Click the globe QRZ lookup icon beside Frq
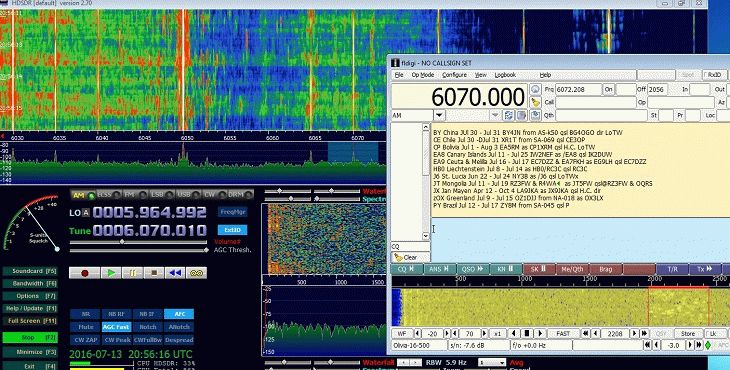730x370 pixels. coord(535,89)
